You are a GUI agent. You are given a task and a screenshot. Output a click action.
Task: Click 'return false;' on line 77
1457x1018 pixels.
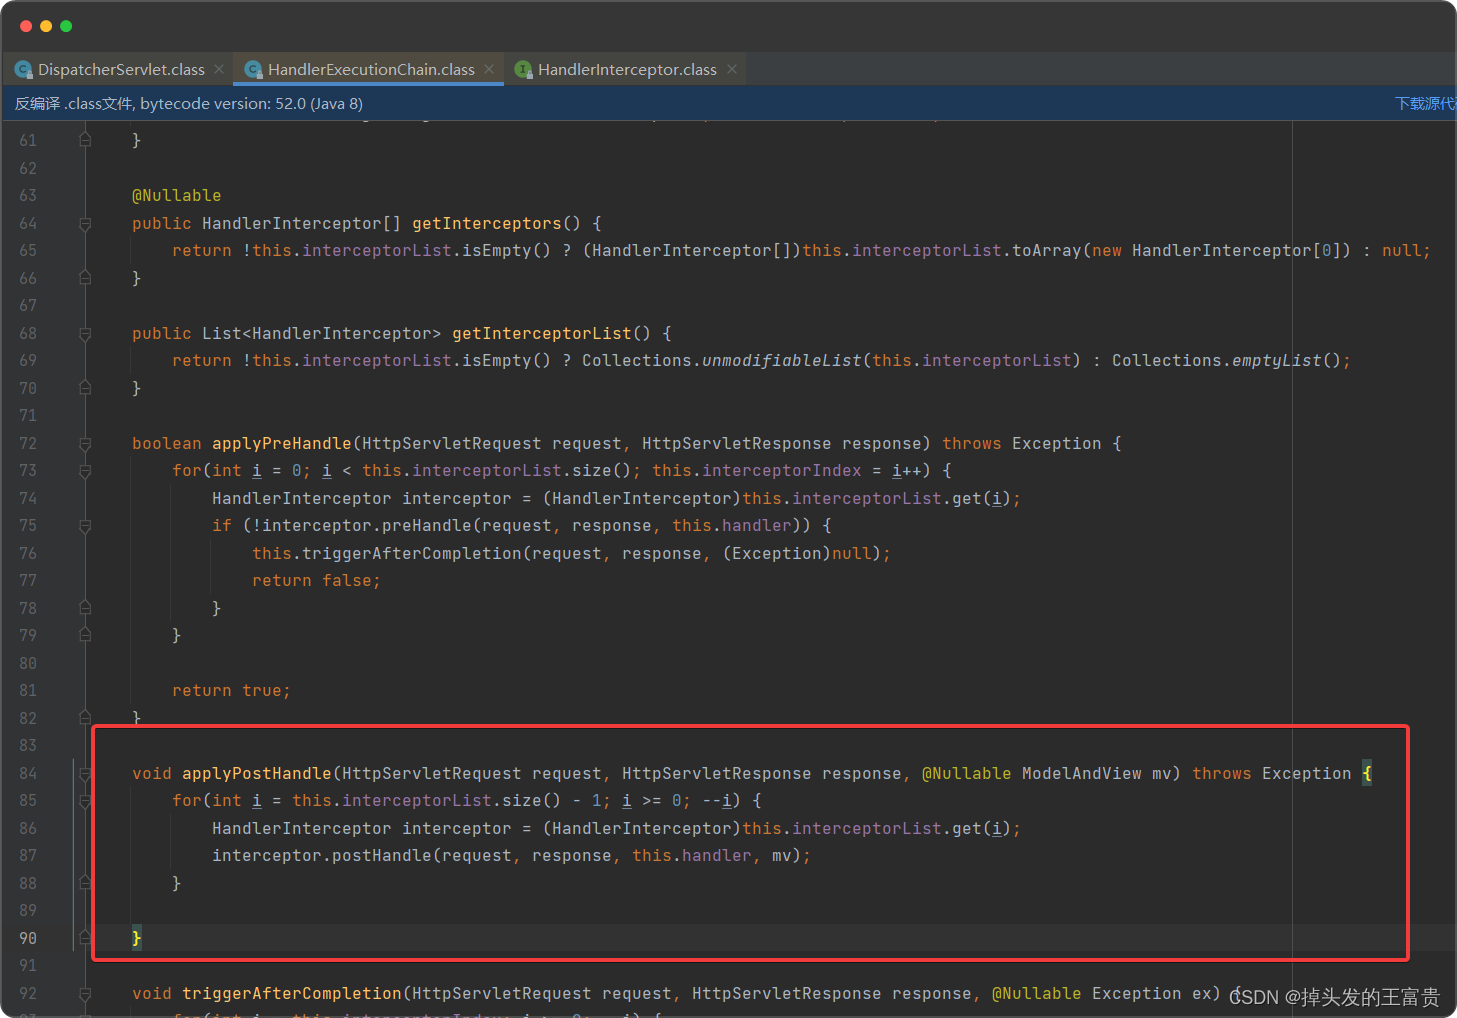(316, 580)
